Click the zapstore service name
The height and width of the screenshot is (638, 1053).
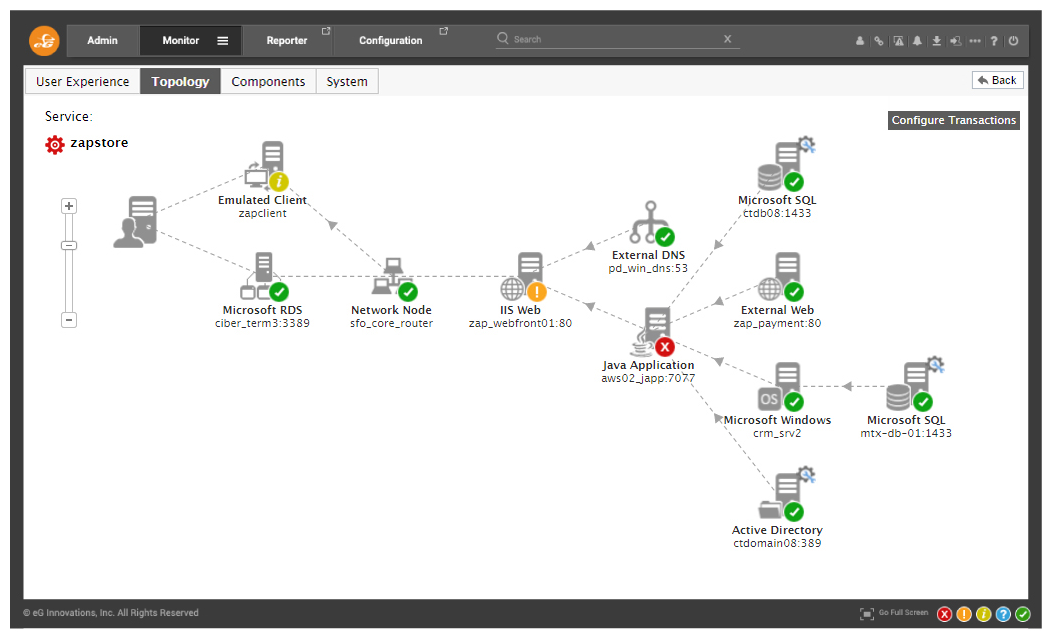pos(99,143)
